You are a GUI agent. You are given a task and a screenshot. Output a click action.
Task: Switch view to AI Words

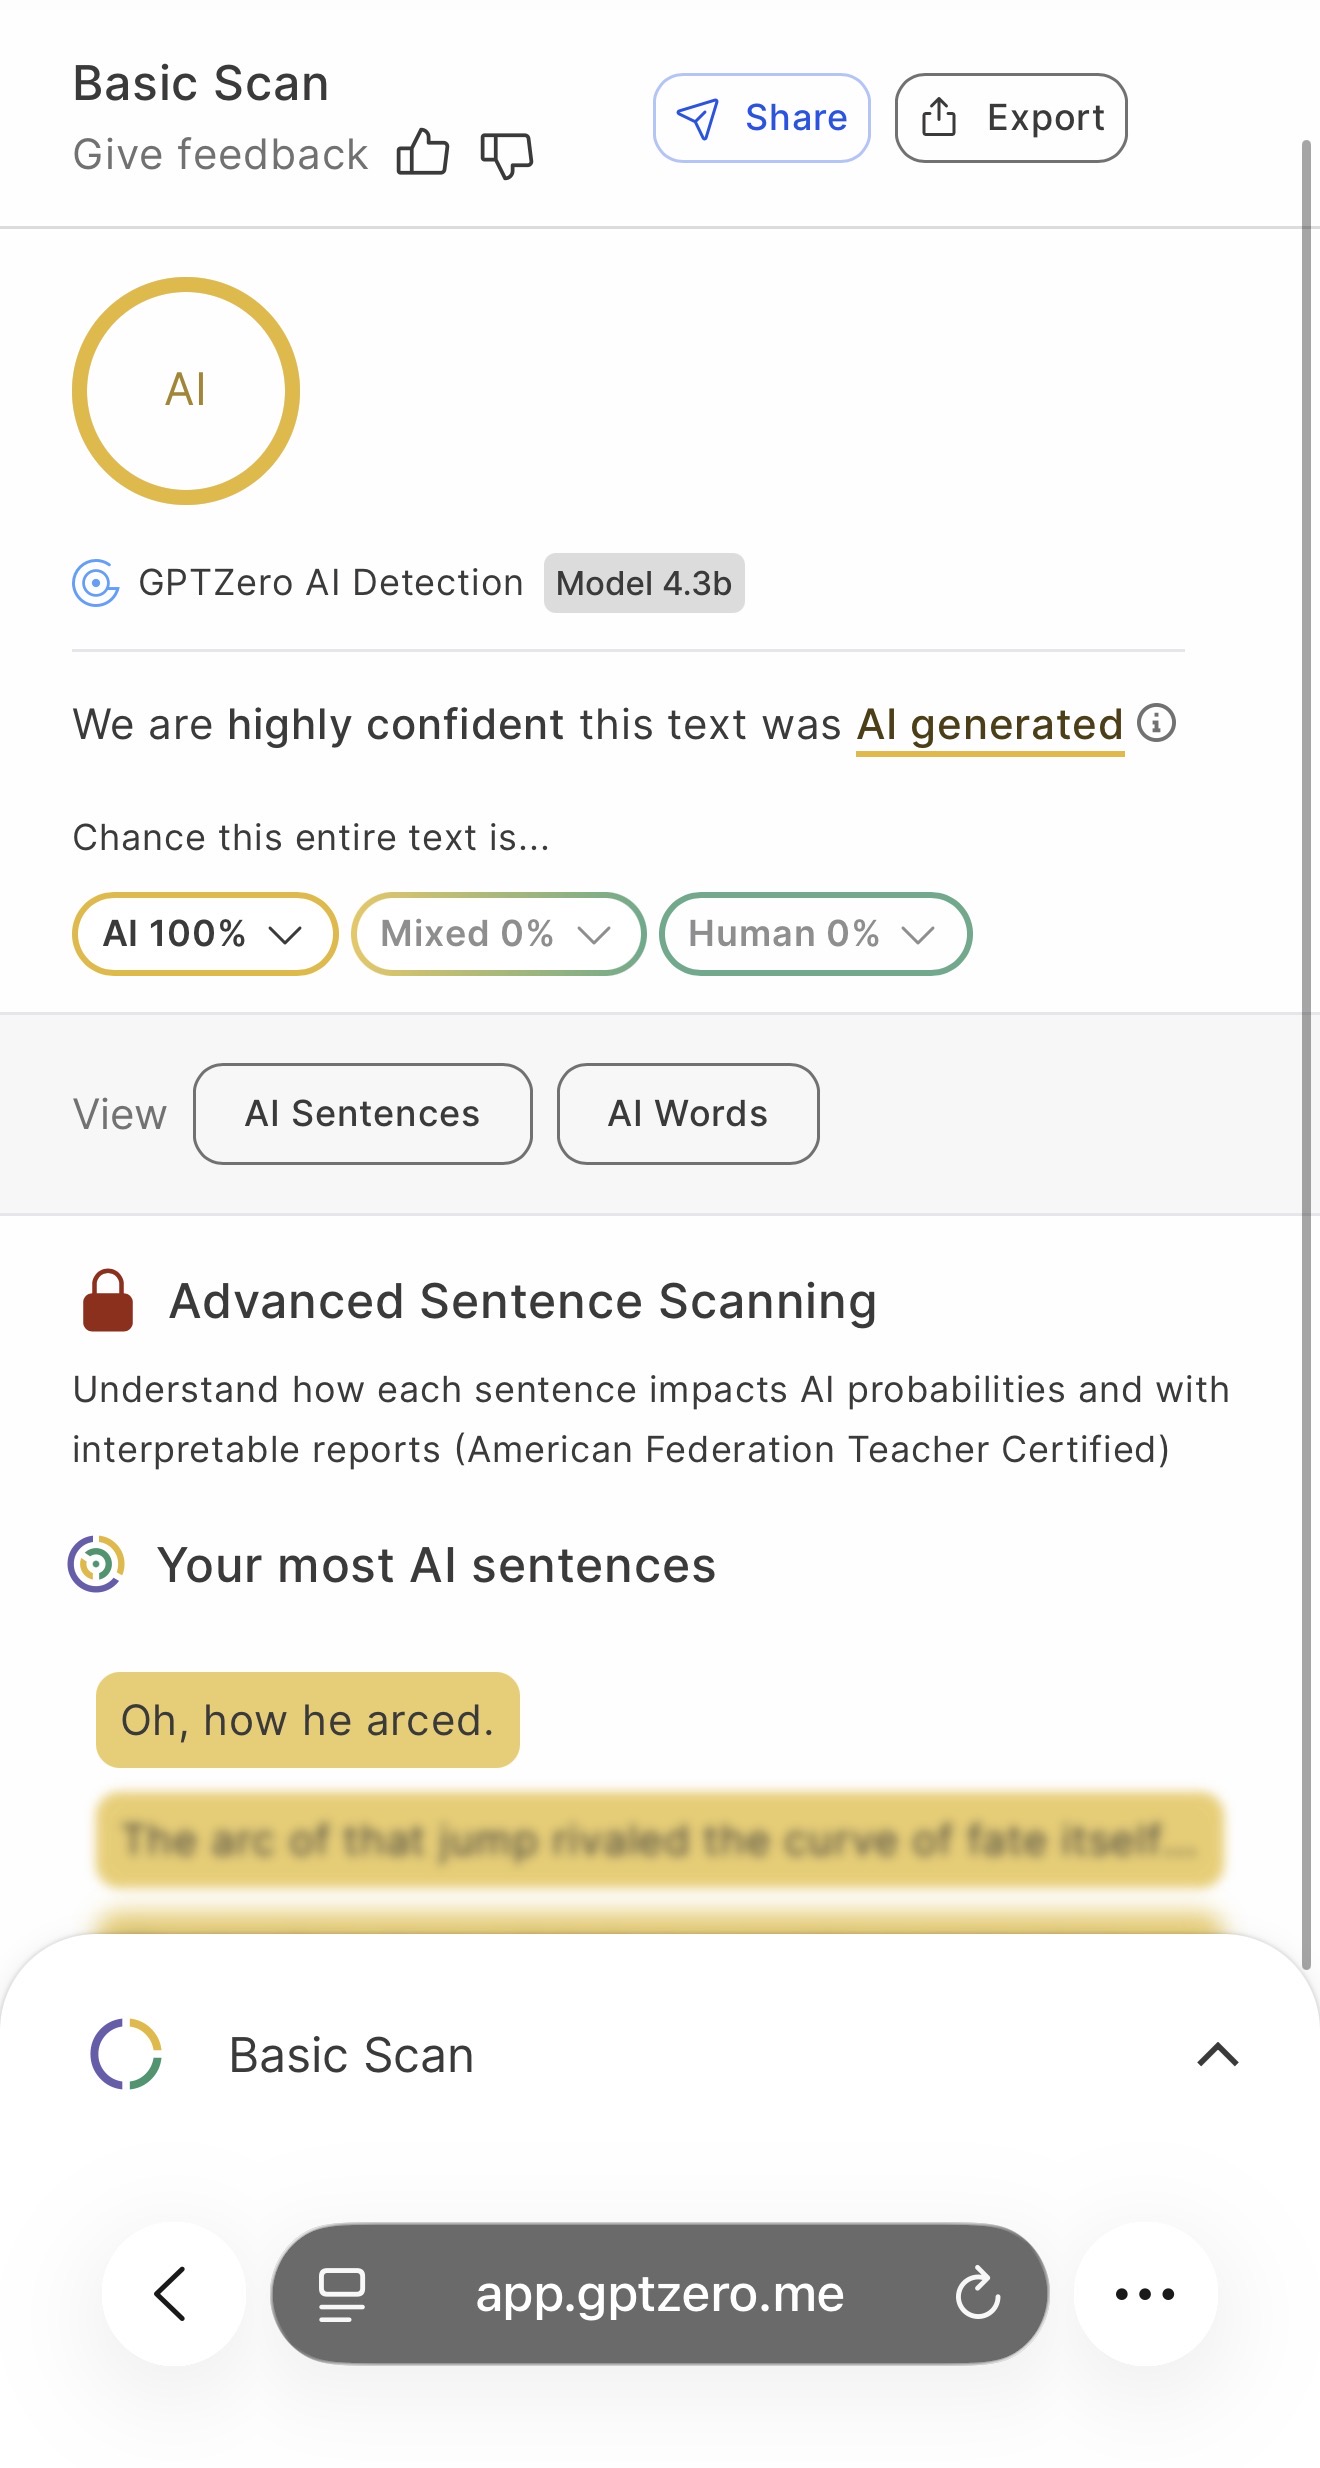pyautogui.click(x=688, y=1114)
